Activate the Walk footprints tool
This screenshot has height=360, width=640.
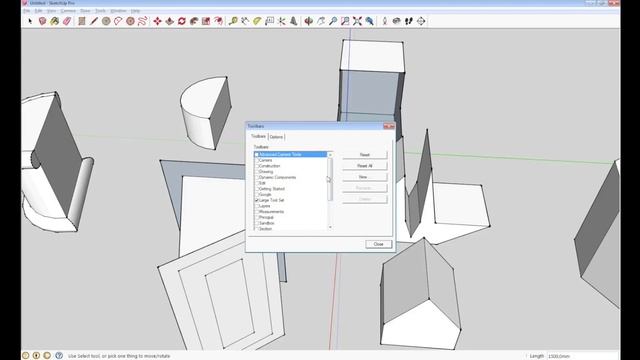pos(409,21)
